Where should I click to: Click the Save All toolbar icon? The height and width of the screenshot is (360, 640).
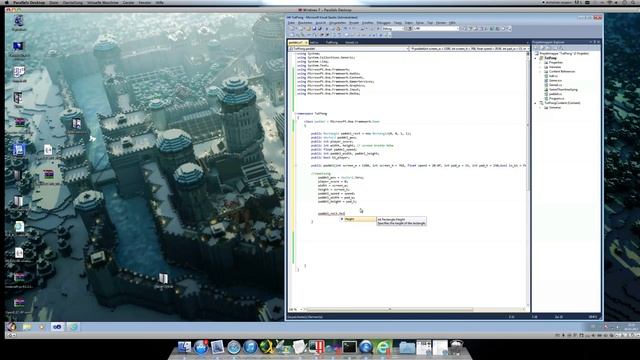(x=320, y=29)
